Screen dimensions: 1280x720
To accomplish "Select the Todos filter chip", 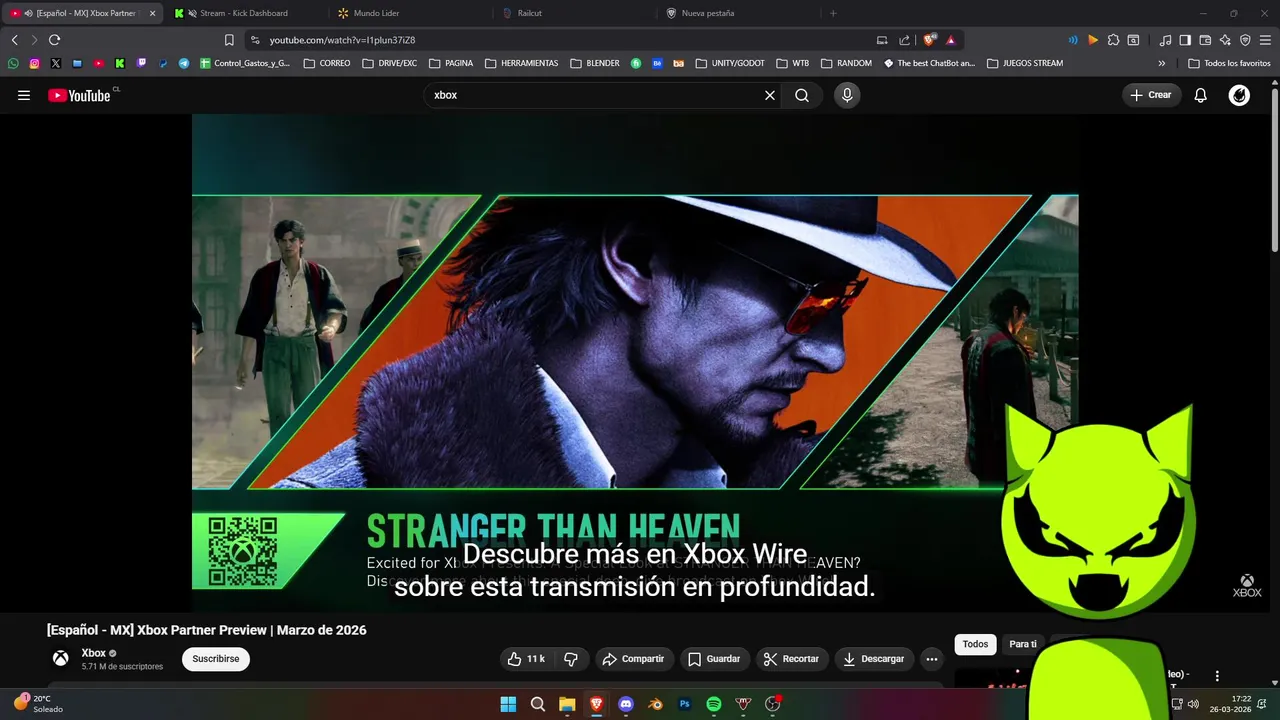I will (x=975, y=644).
